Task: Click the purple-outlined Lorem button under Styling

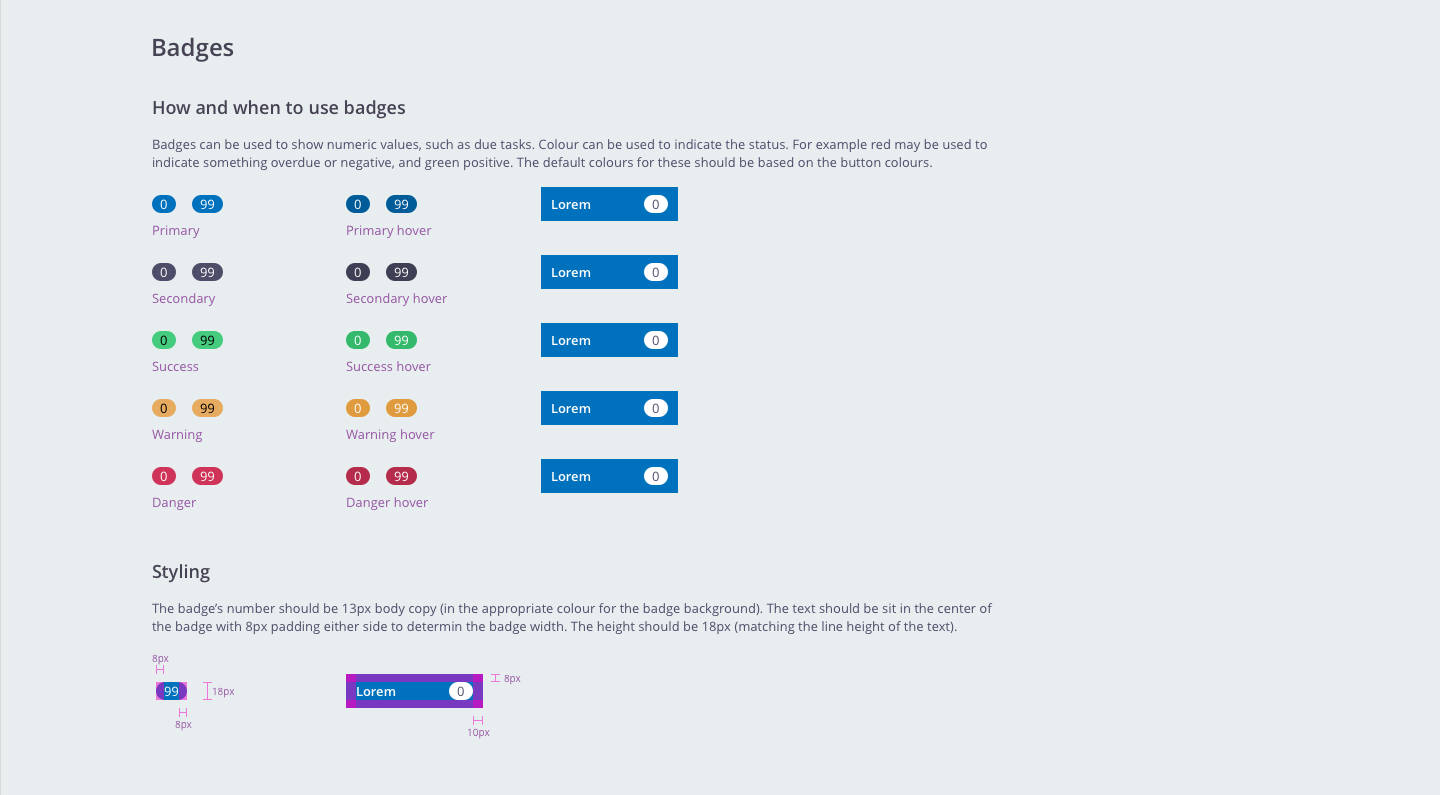Action: click(414, 691)
